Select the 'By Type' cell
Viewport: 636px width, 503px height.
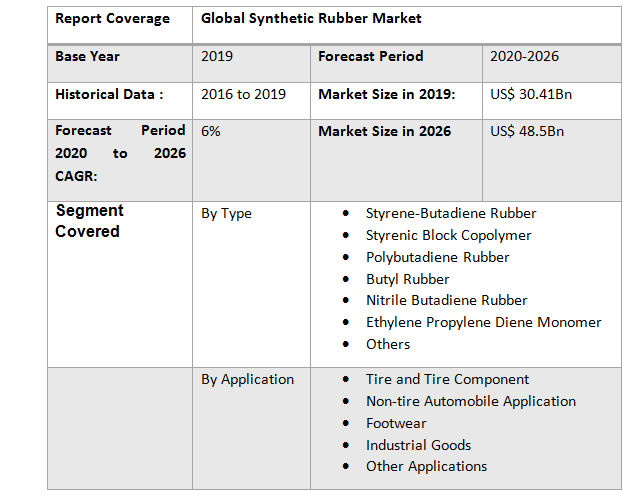point(226,213)
